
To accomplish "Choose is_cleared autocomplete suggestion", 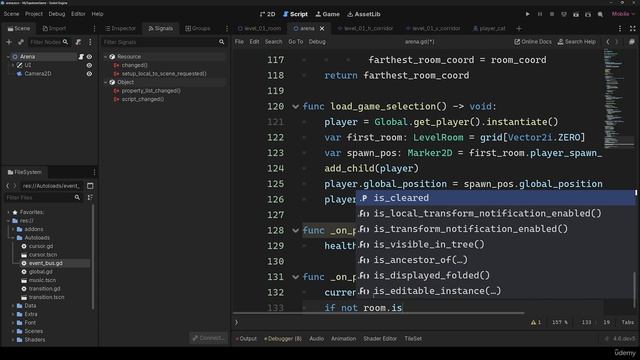I will (495, 198).
